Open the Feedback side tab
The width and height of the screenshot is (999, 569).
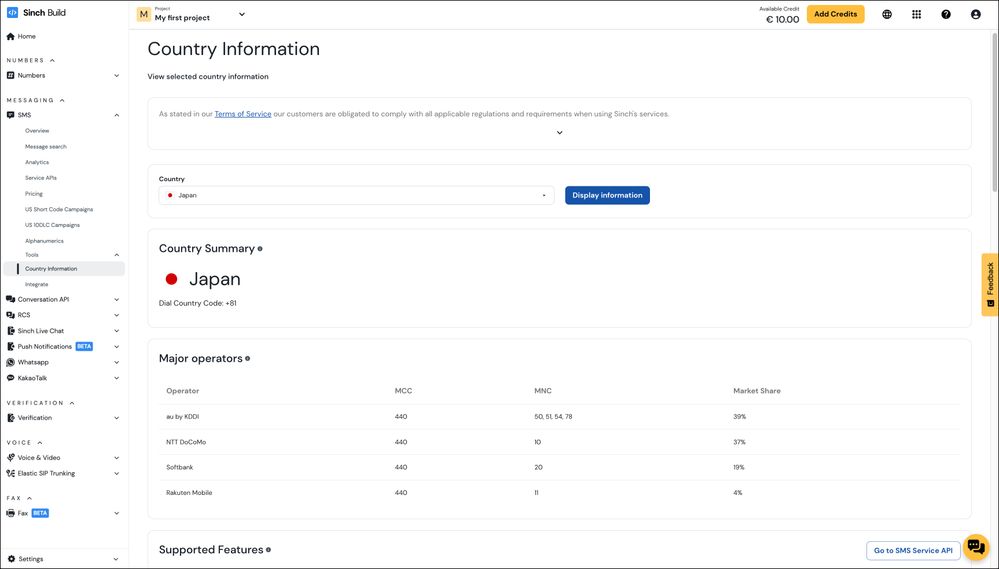[989, 285]
